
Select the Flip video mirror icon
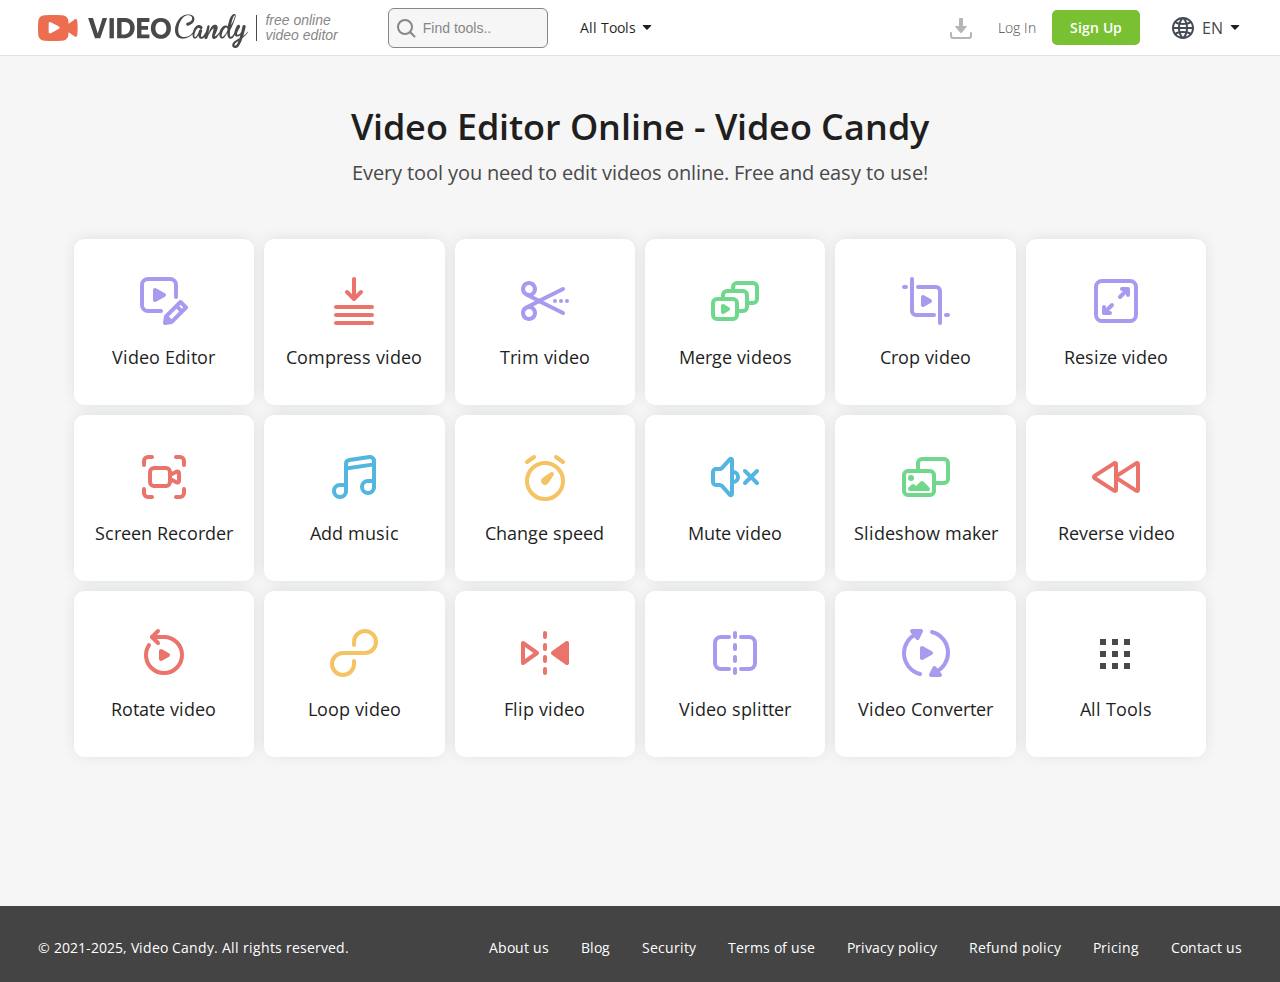(x=544, y=653)
